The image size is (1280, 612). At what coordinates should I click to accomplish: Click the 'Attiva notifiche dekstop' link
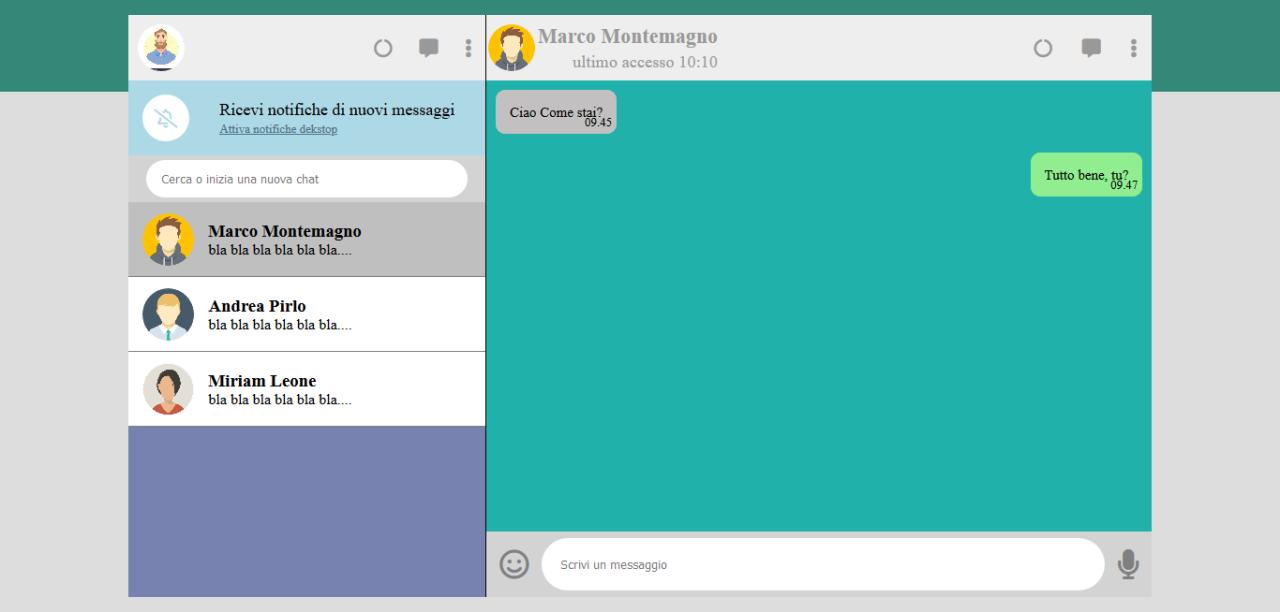278,130
